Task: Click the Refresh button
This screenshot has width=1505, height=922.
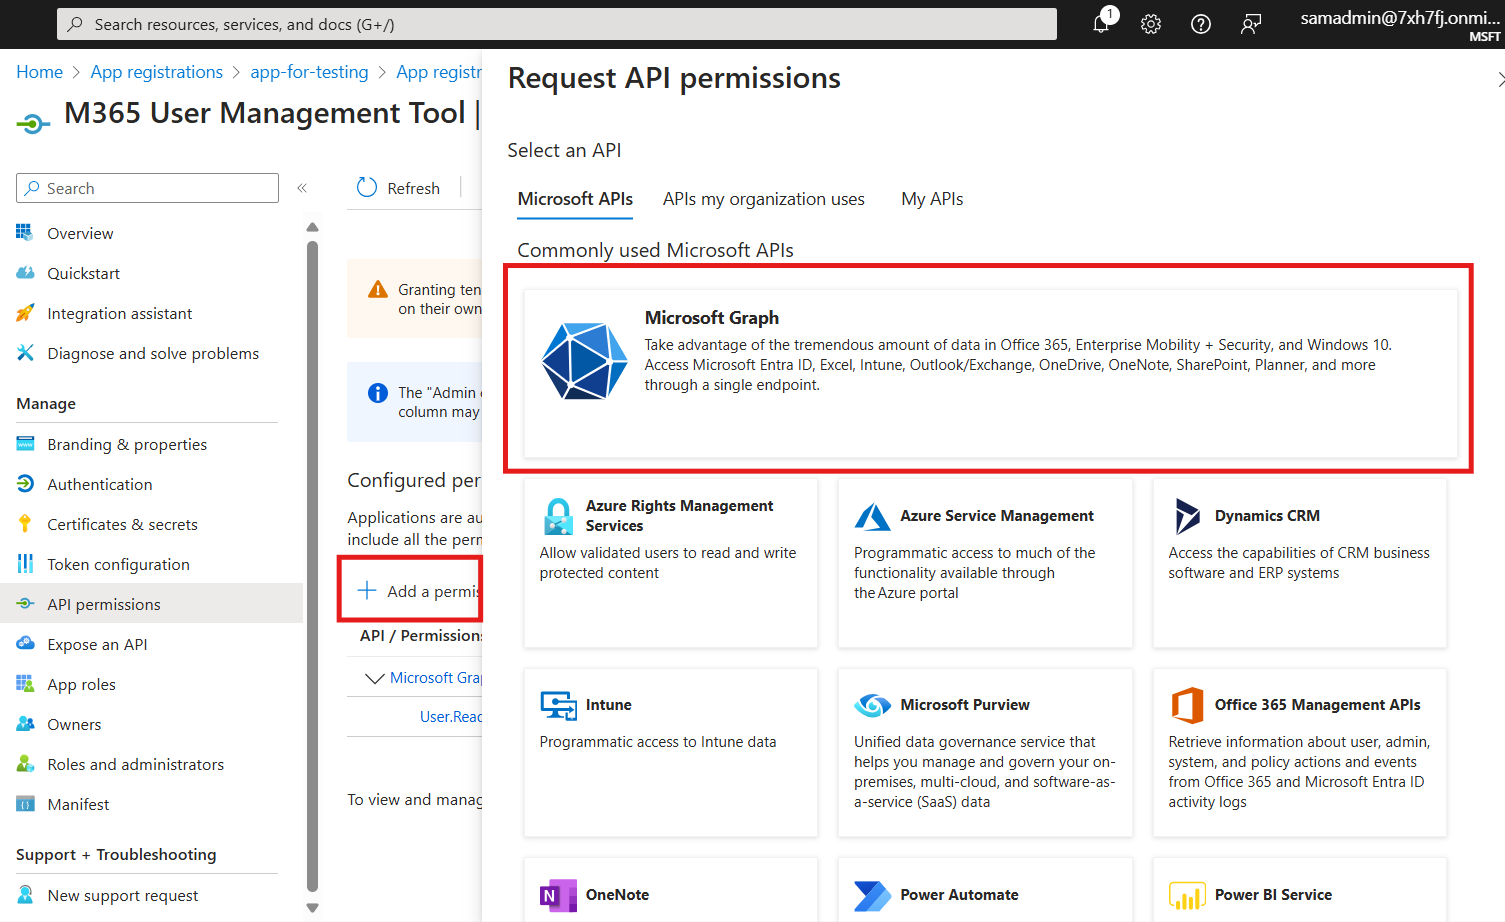Action: click(x=399, y=187)
